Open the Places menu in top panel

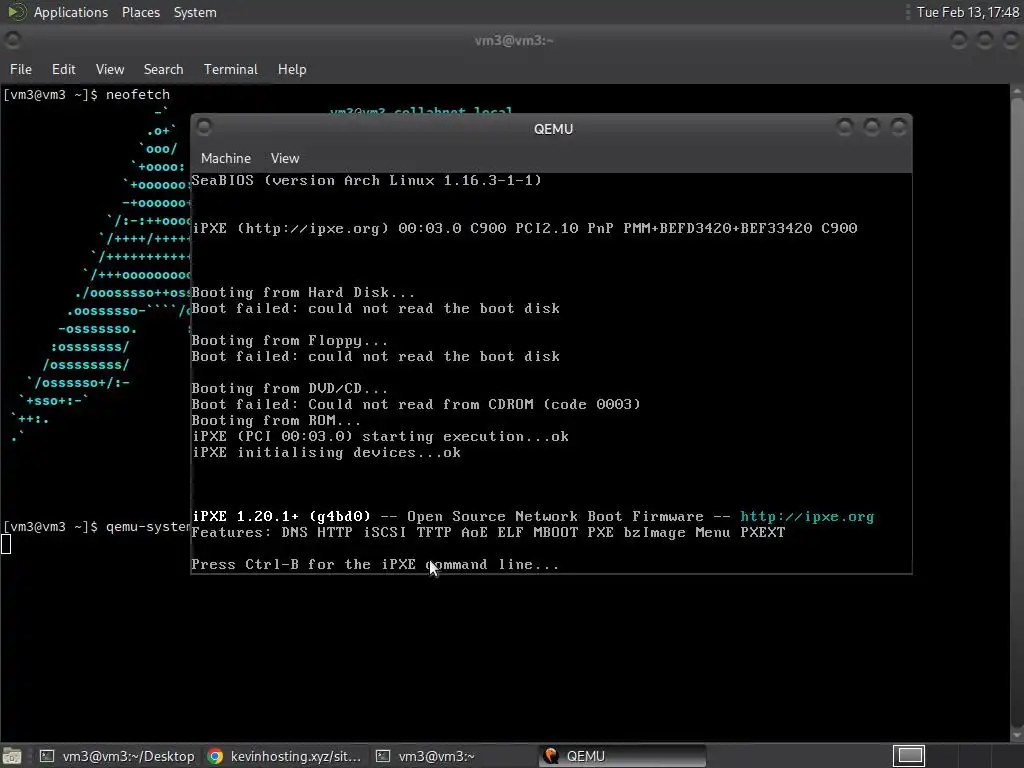coord(140,12)
